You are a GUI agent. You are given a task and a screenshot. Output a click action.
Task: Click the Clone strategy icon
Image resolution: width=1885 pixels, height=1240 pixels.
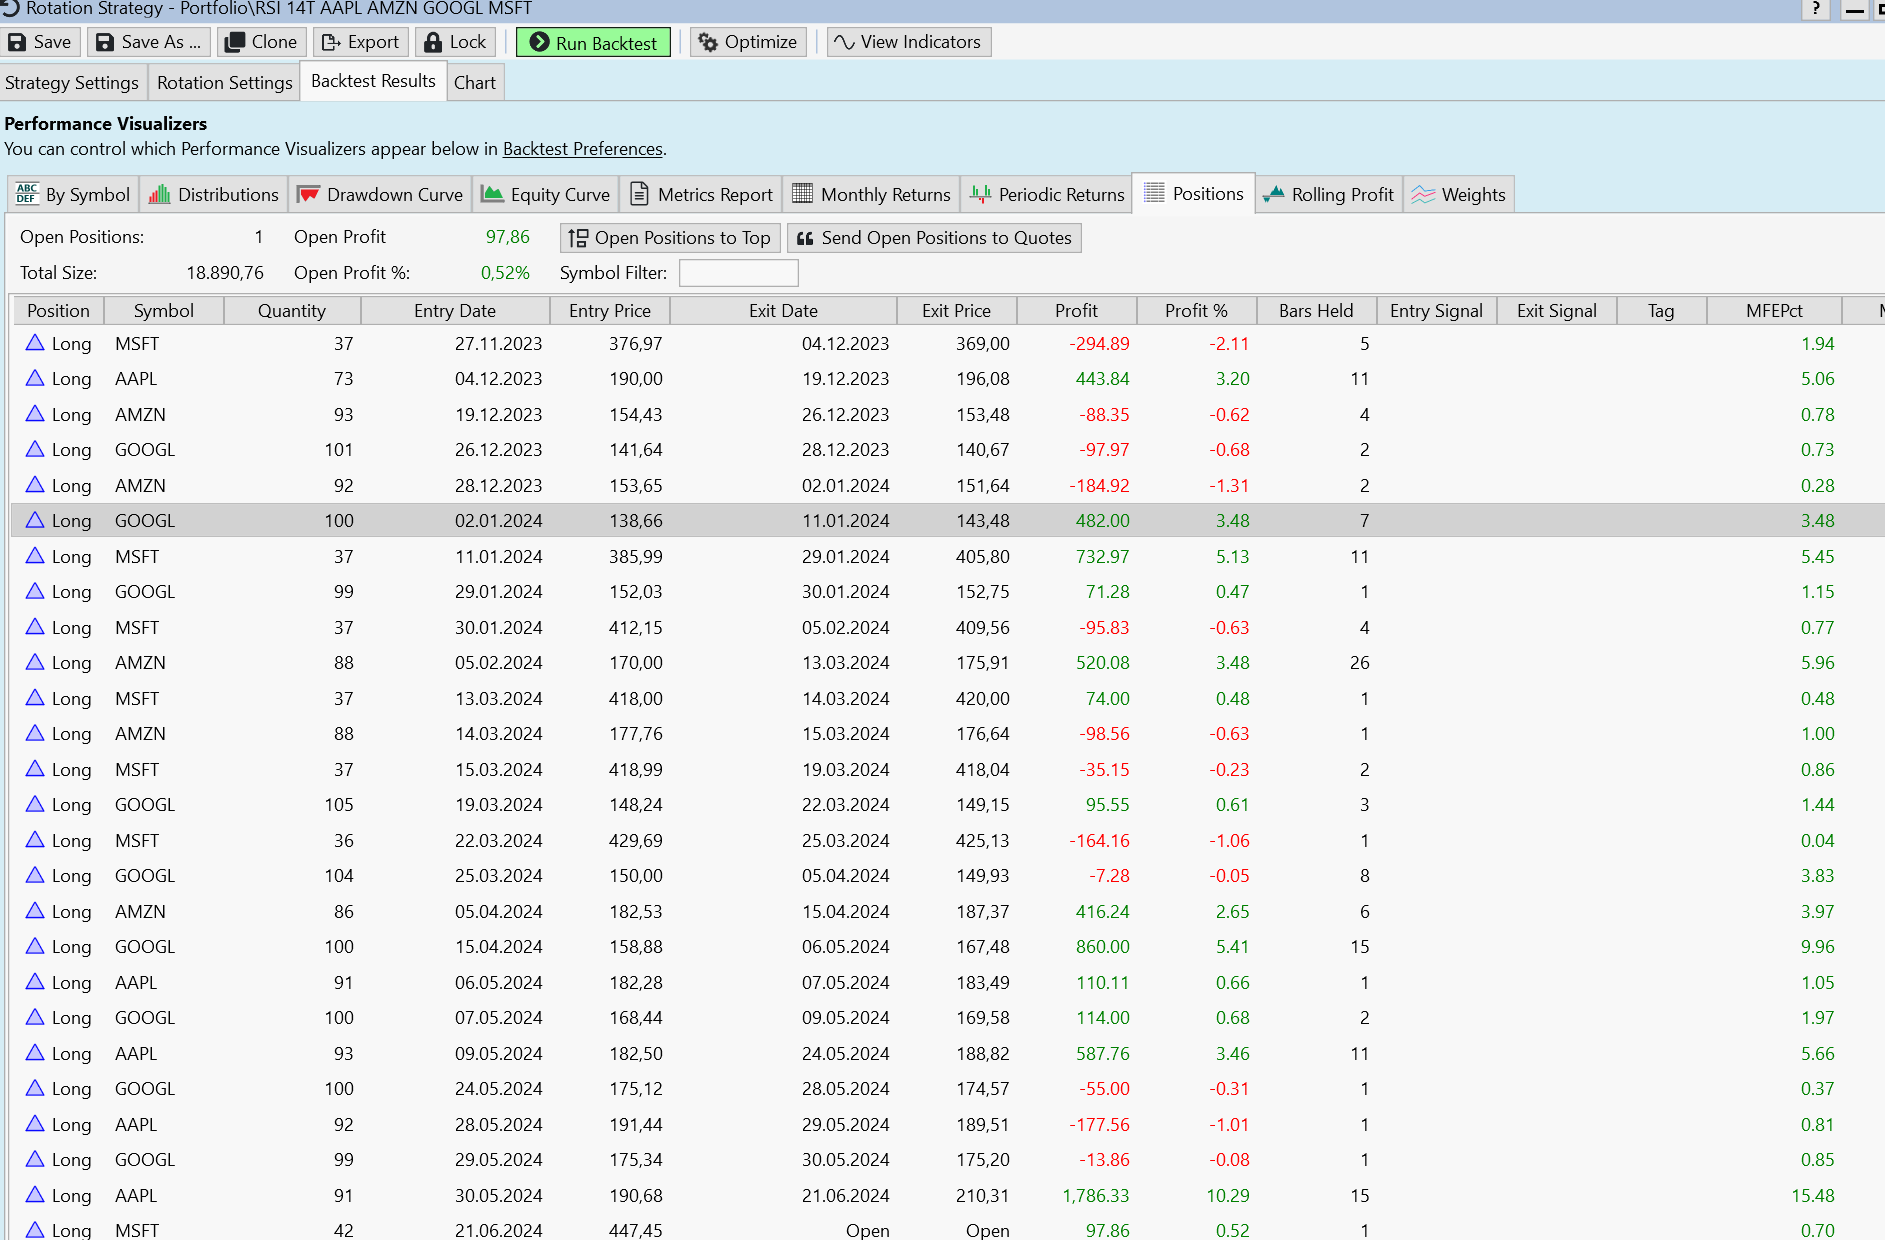click(x=236, y=42)
